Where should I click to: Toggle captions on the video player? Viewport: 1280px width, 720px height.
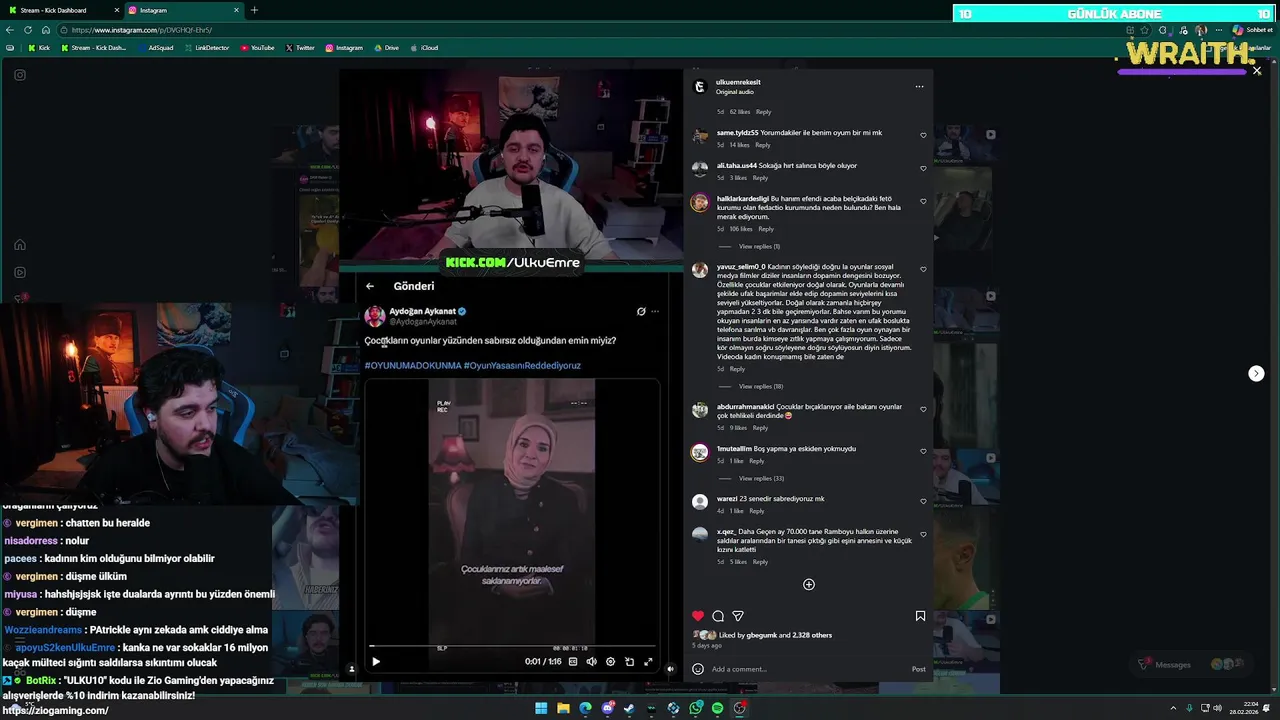[573, 661]
